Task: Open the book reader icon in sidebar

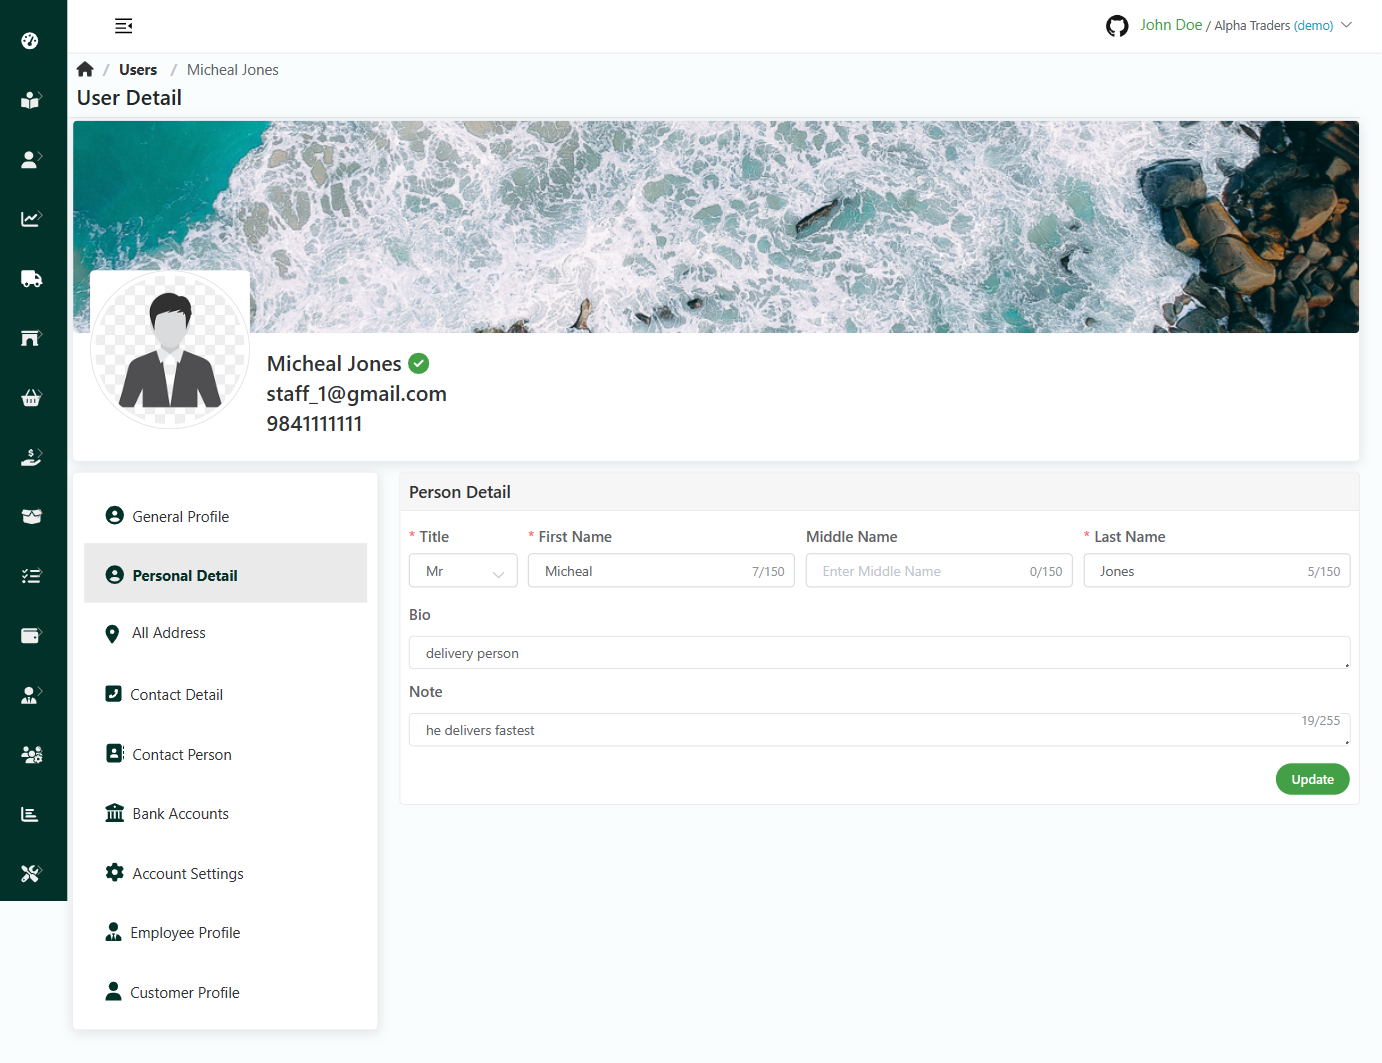Action: (x=30, y=100)
